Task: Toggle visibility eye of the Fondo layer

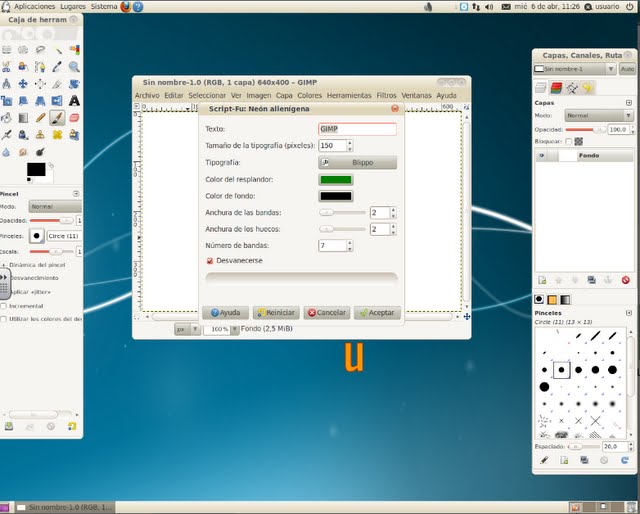Action: click(542, 156)
